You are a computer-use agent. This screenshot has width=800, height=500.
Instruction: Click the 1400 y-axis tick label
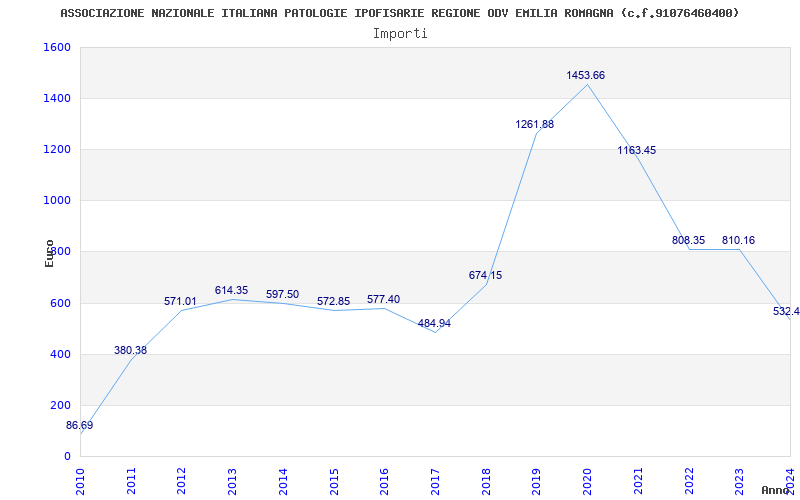(57, 98)
